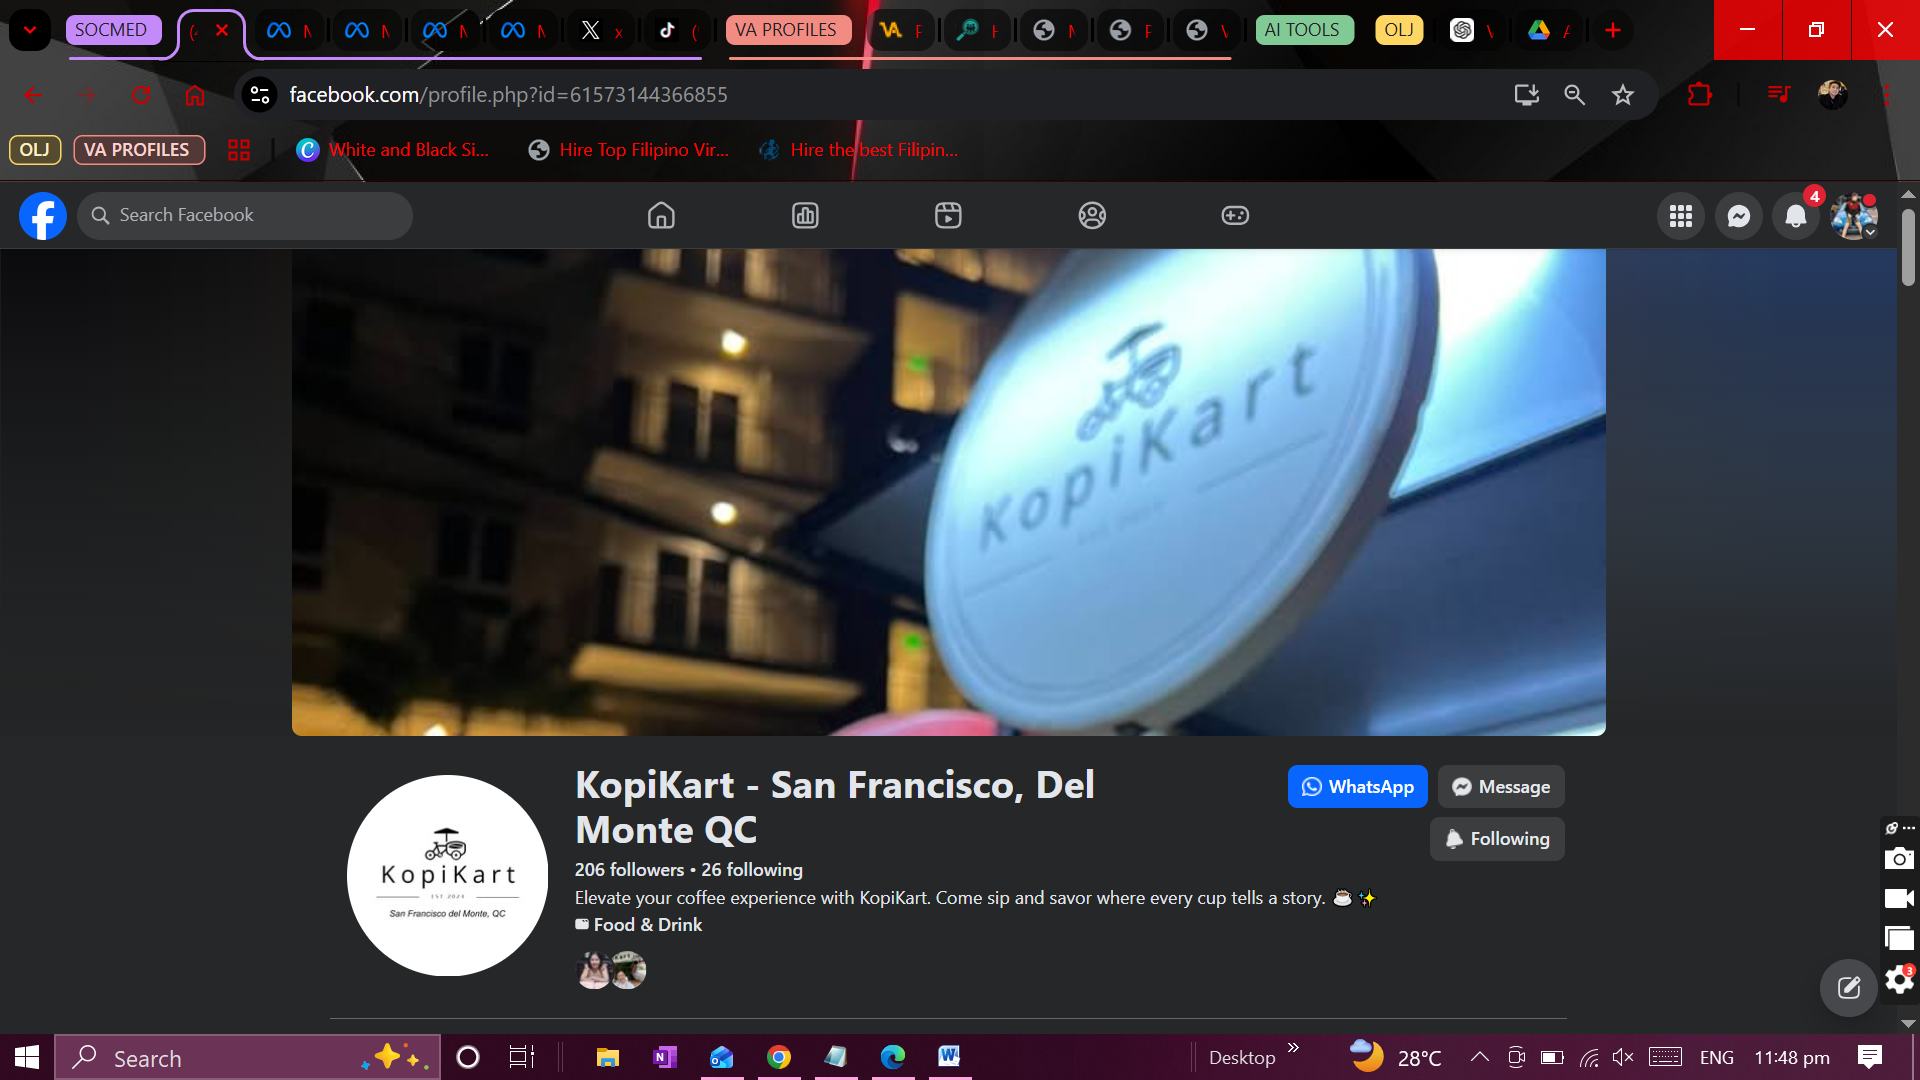Show hidden system tray icons
Screen dimensions: 1920x1080
[1480, 1057]
